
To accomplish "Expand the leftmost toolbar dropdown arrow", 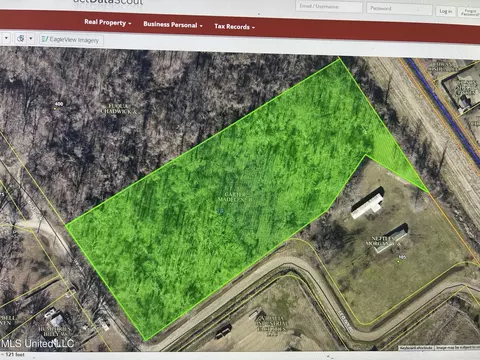I will click(6, 38).
